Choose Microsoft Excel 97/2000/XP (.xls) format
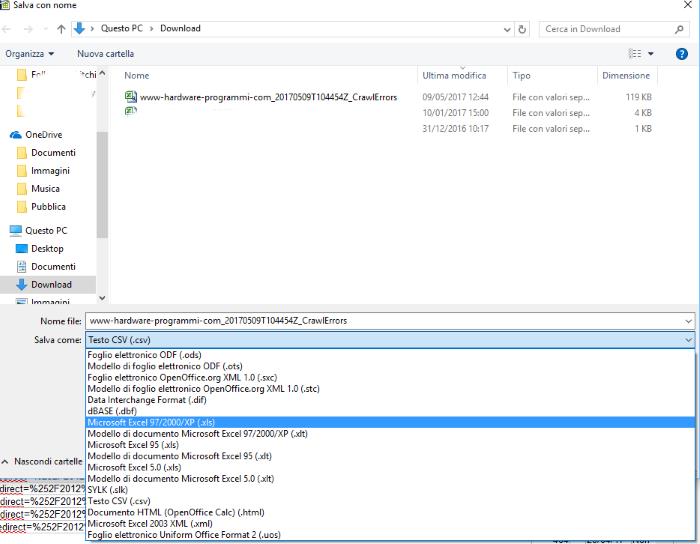Image resolution: width=700 pixels, height=544 pixels. [x=150, y=422]
